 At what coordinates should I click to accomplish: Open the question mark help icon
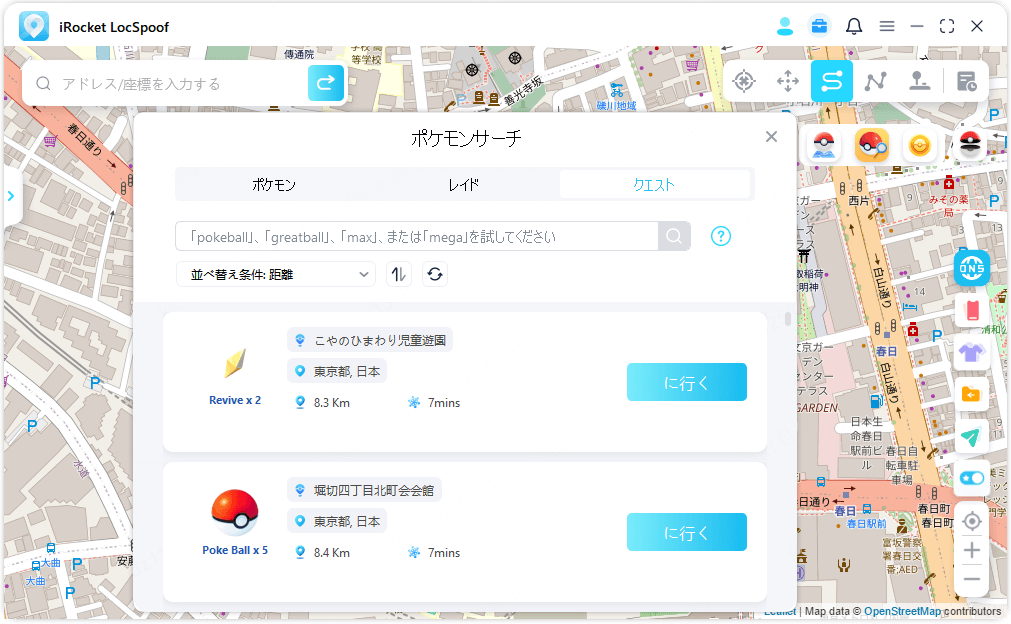[721, 236]
